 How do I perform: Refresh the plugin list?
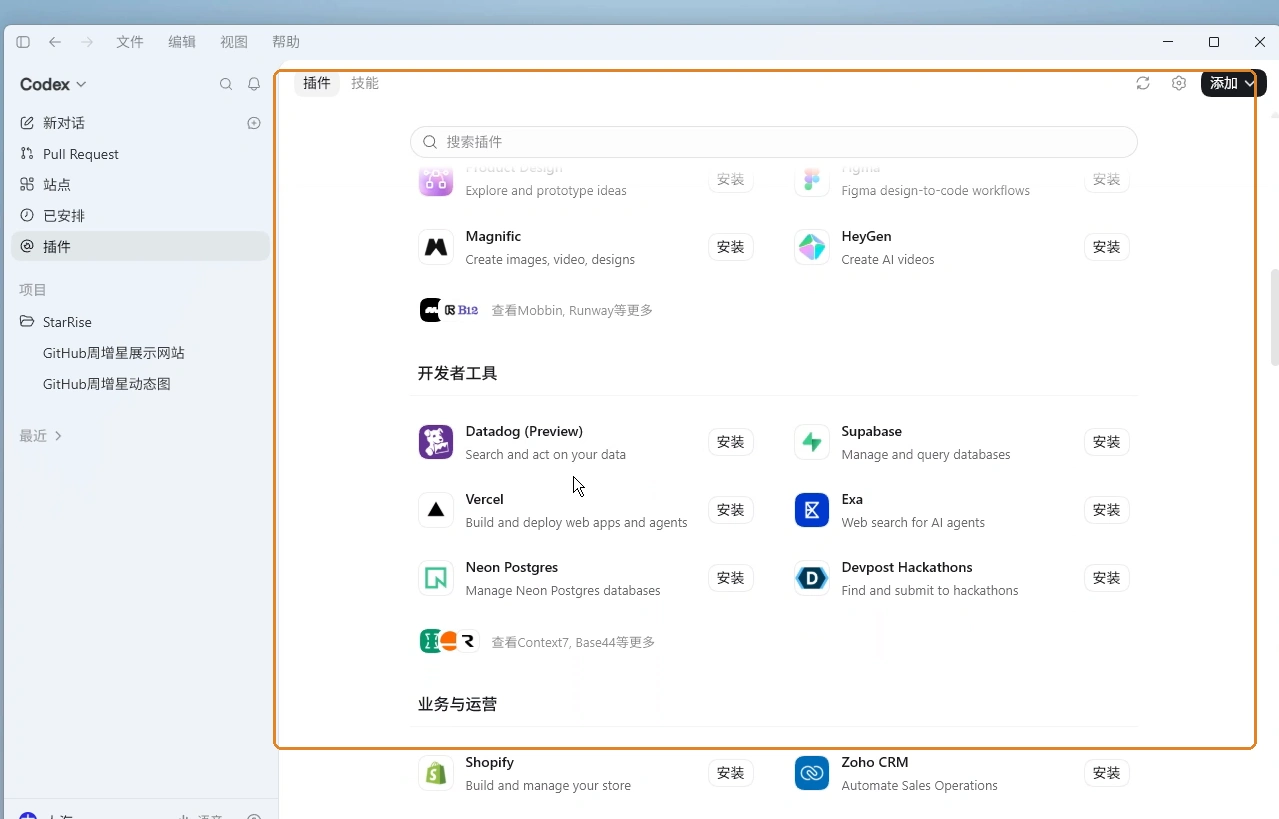pyautogui.click(x=1143, y=83)
